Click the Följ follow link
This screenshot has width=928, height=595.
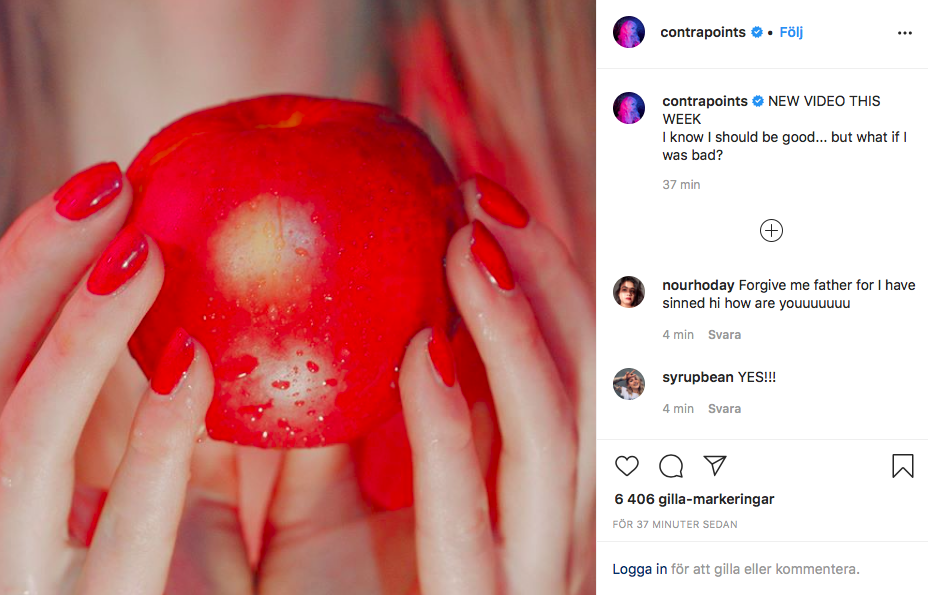pyautogui.click(x=791, y=32)
